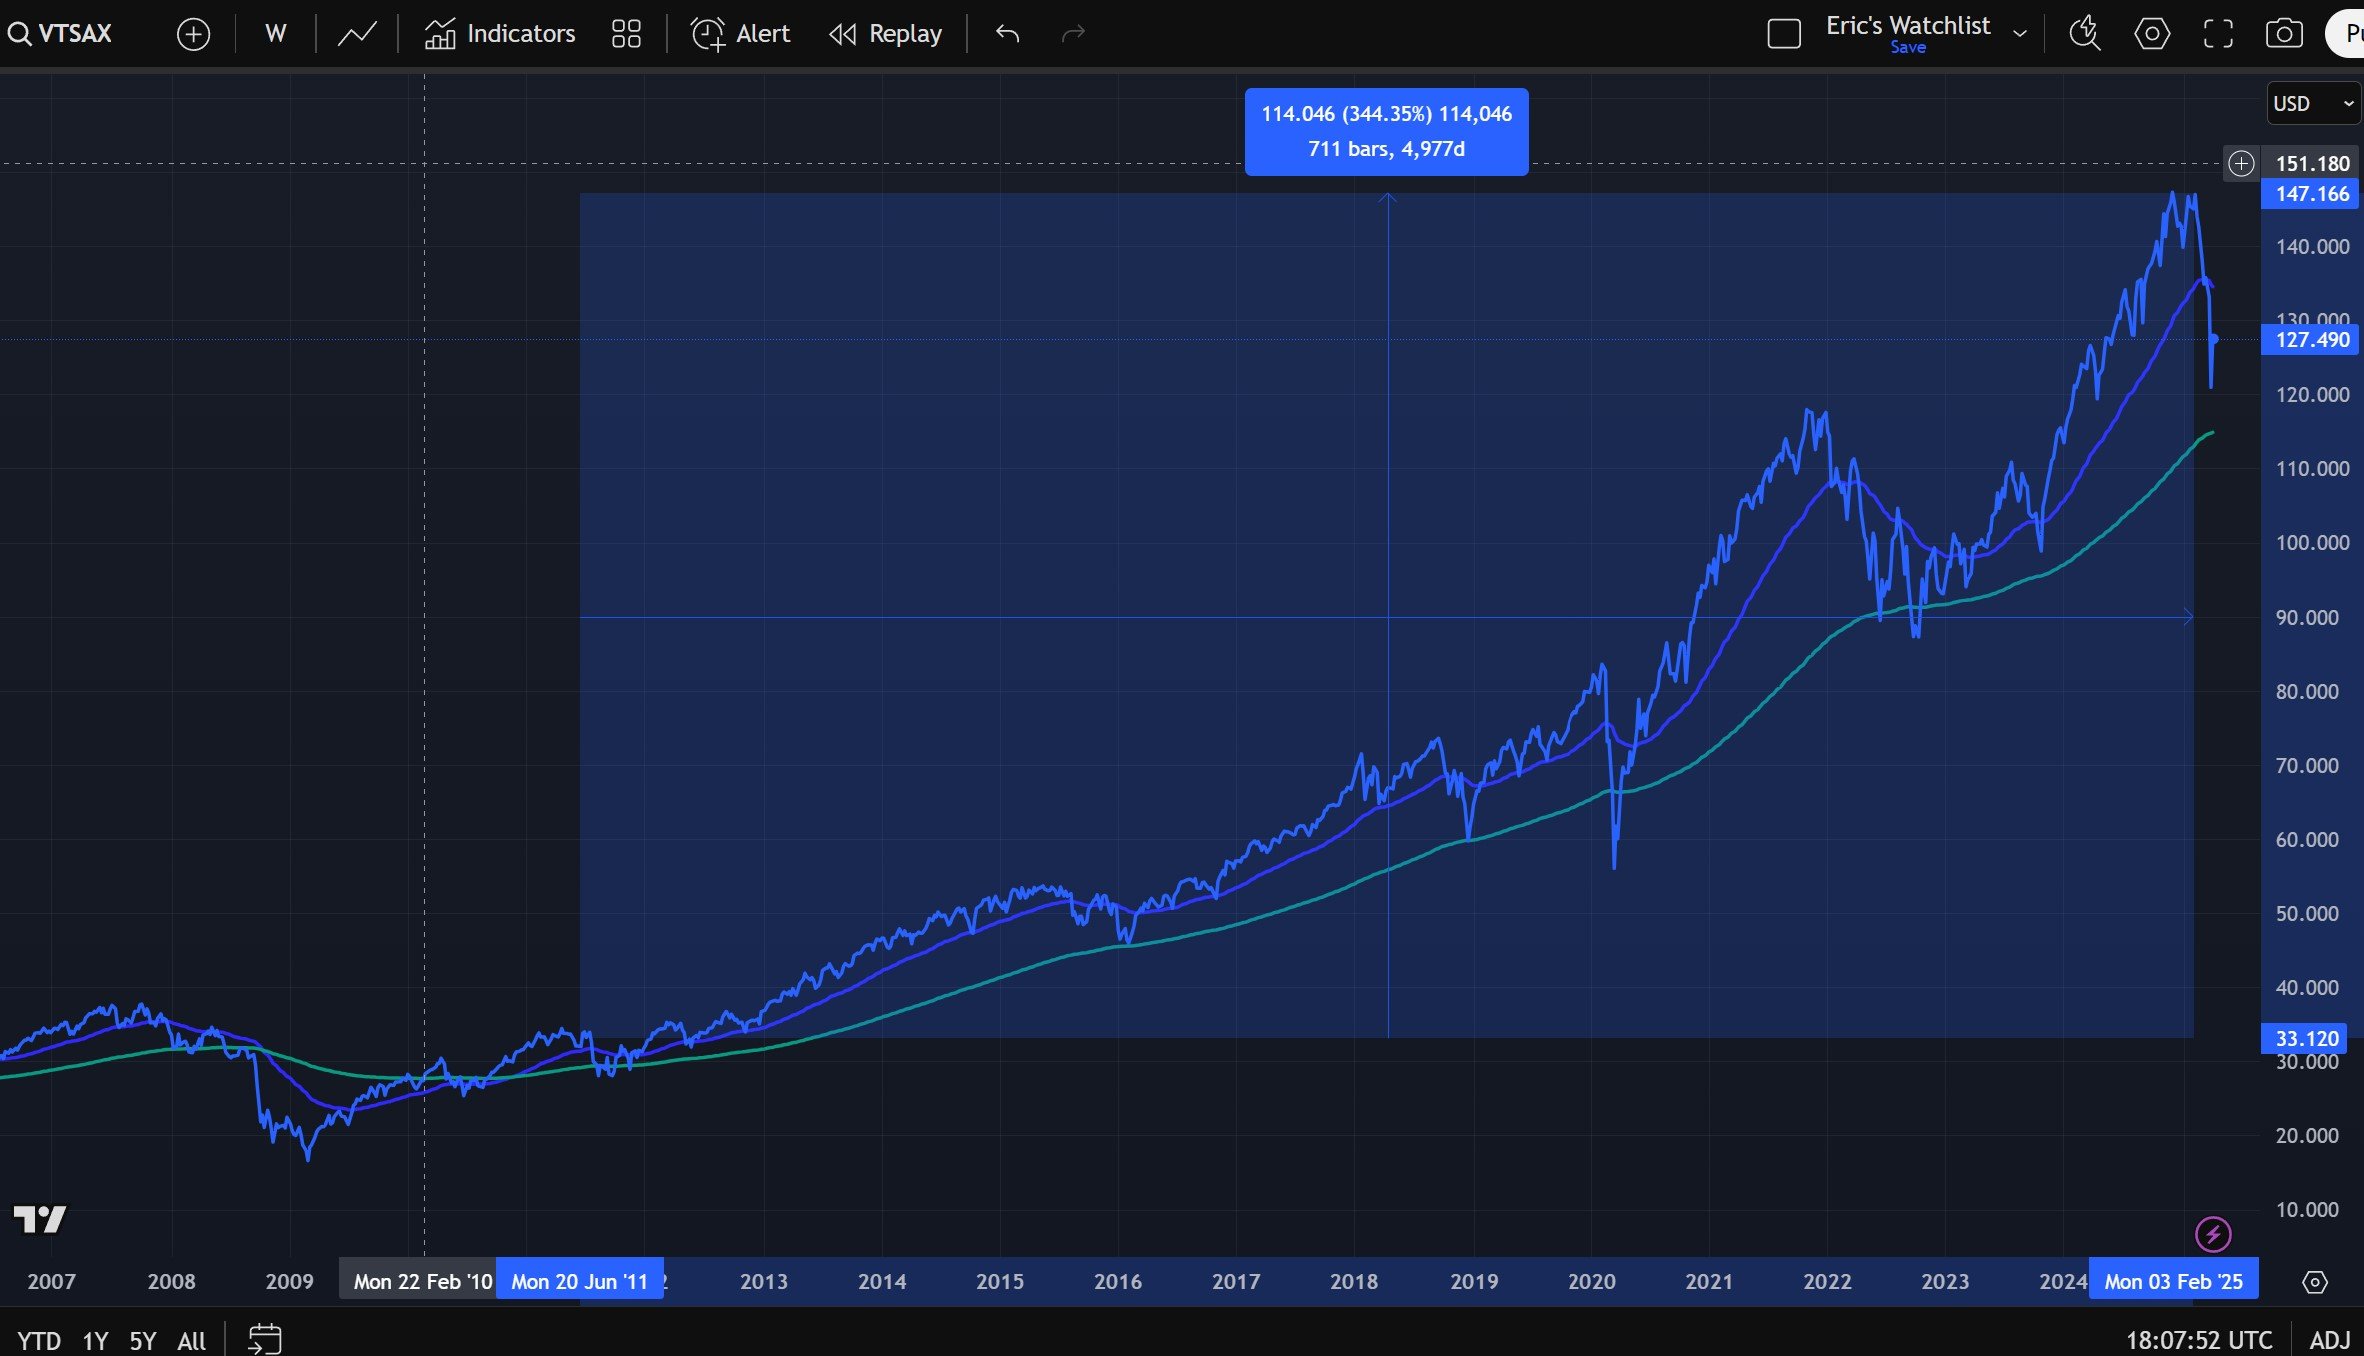Click the 60.000 price scale label
The image size is (2364, 1356).
[2307, 840]
